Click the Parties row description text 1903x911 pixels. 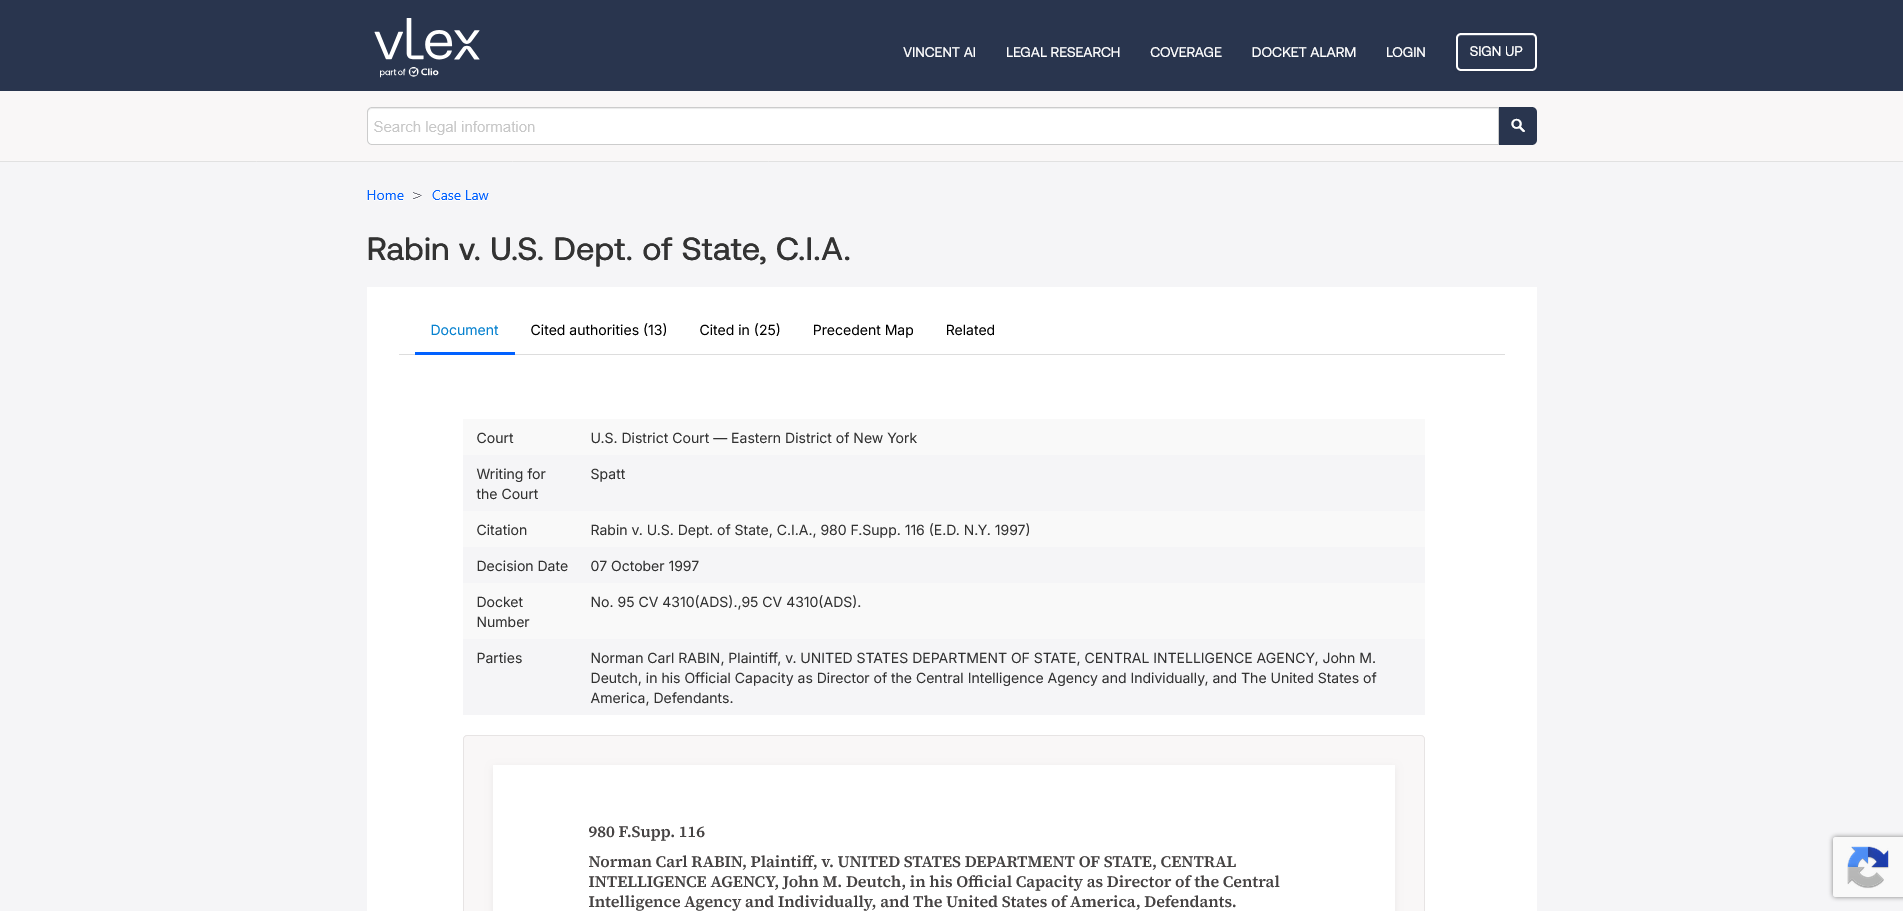point(983,678)
